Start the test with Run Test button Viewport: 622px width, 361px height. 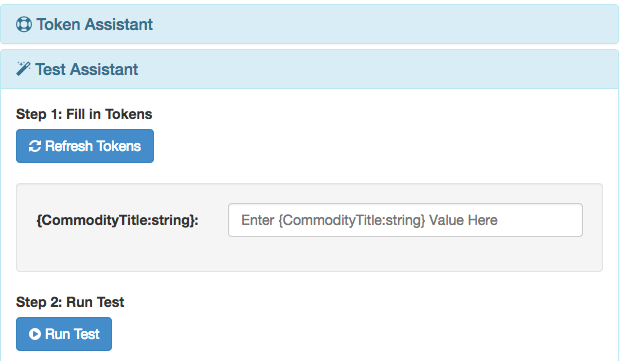(64, 334)
